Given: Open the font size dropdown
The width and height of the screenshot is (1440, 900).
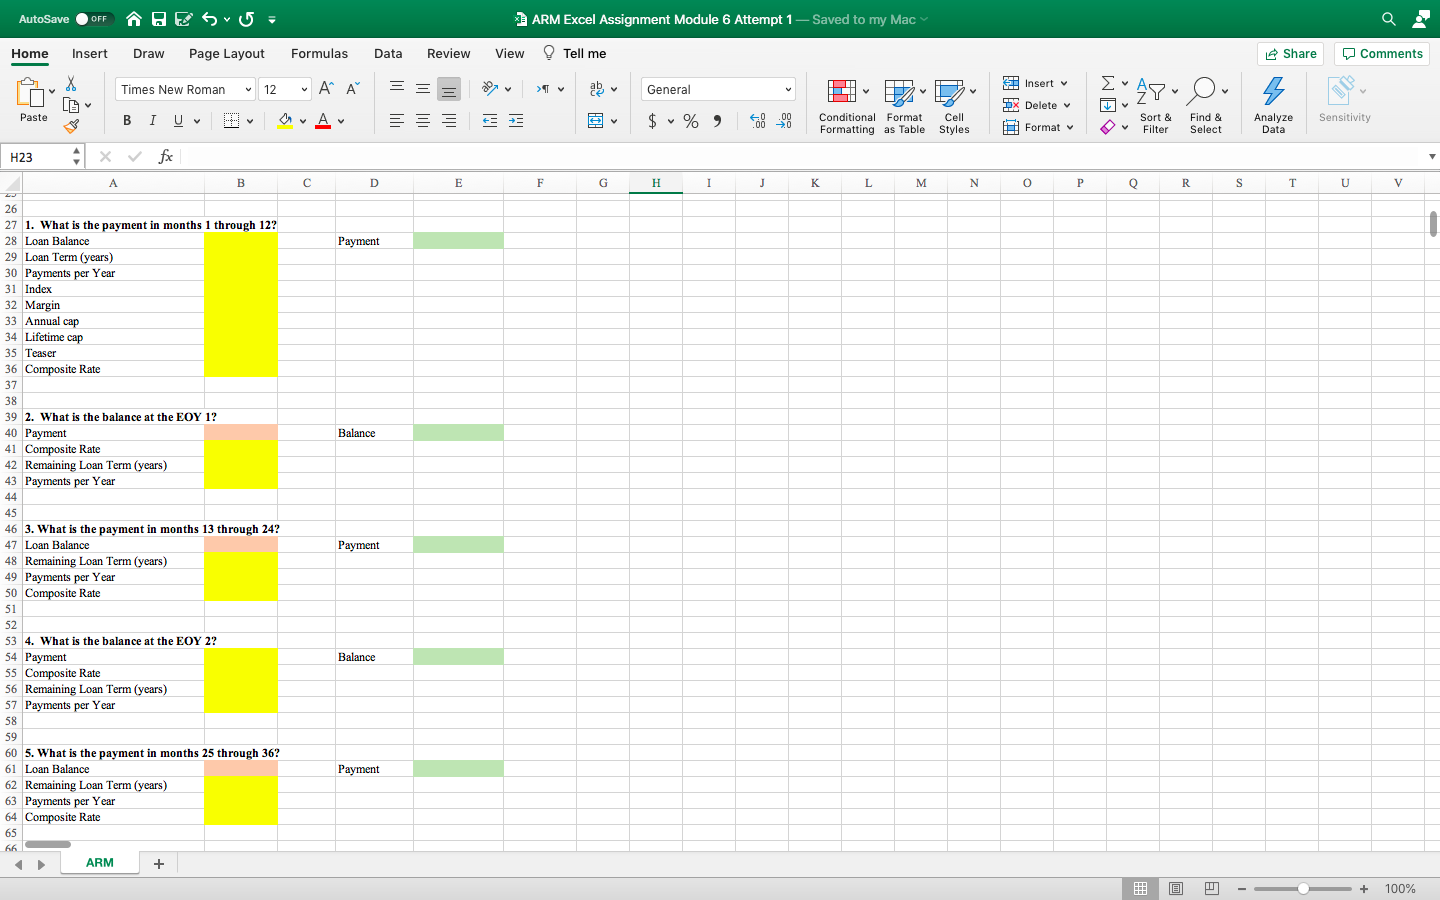Looking at the screenshot, I should pos(285,89).
